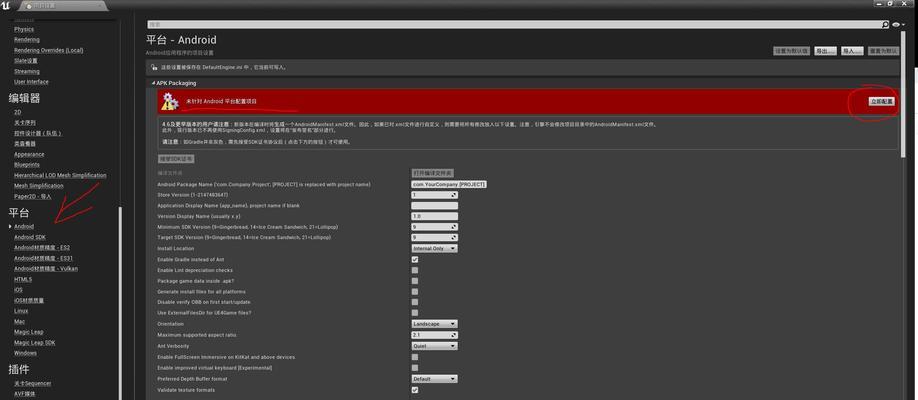
Task: Close the project settings tab
Action: click(x=101, y=6)
